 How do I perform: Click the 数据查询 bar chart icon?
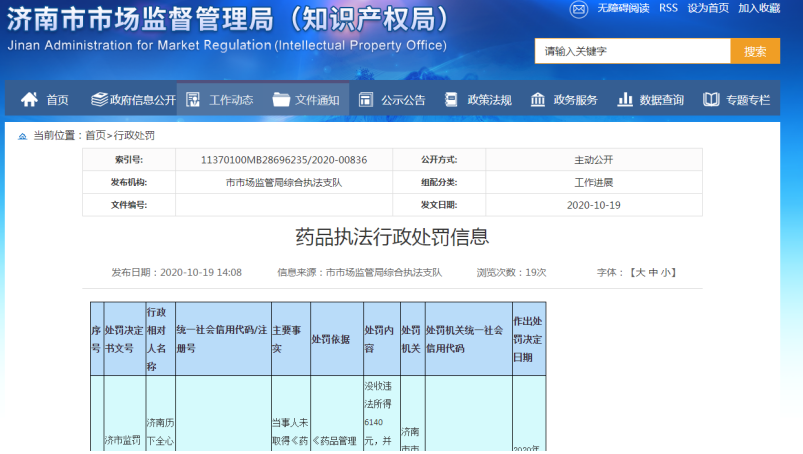coord(625,100)
